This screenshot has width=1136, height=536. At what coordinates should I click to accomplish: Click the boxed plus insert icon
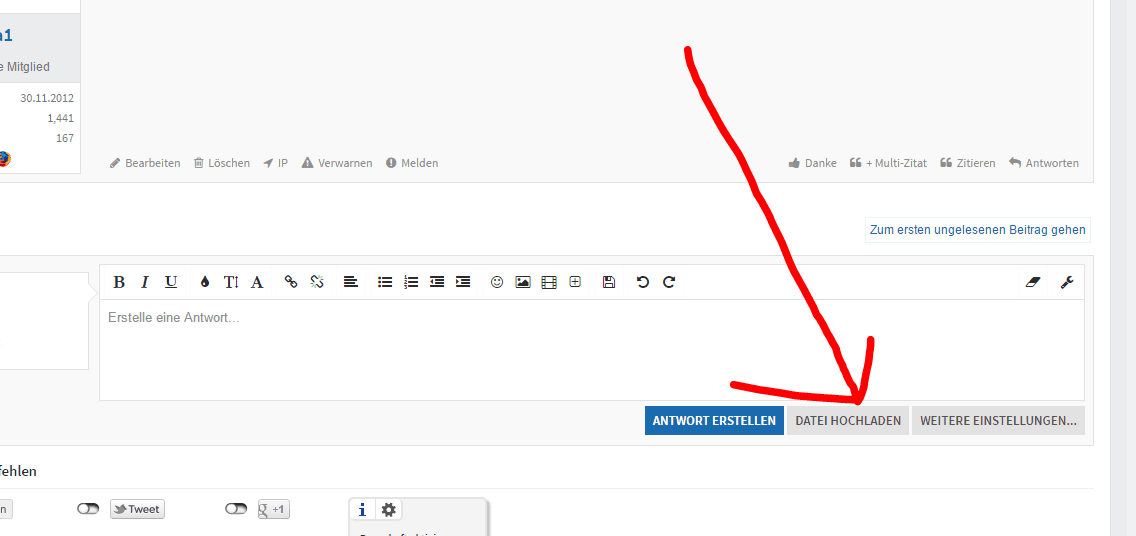coord(575,282)
